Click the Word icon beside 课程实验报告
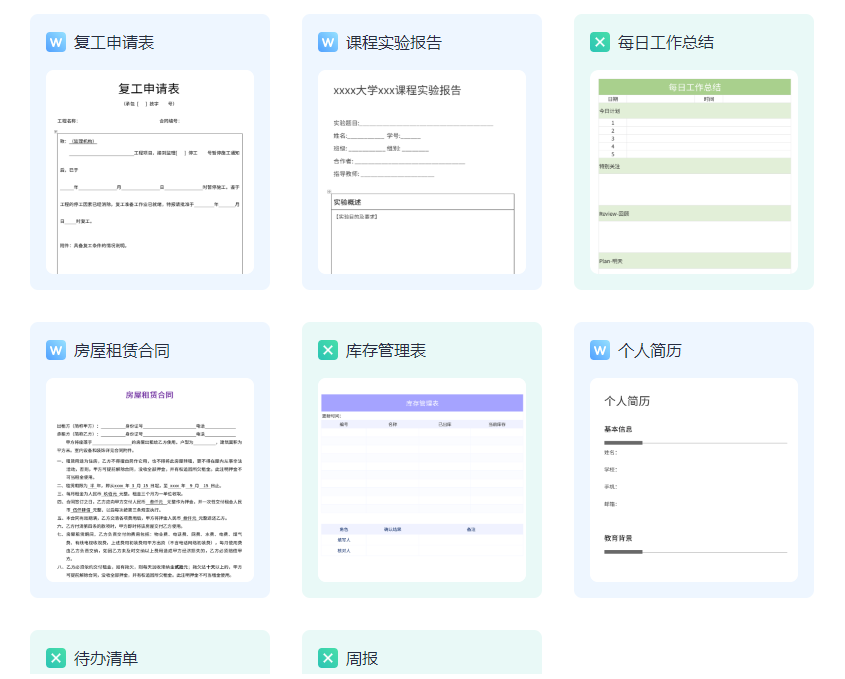 point(328,42)
